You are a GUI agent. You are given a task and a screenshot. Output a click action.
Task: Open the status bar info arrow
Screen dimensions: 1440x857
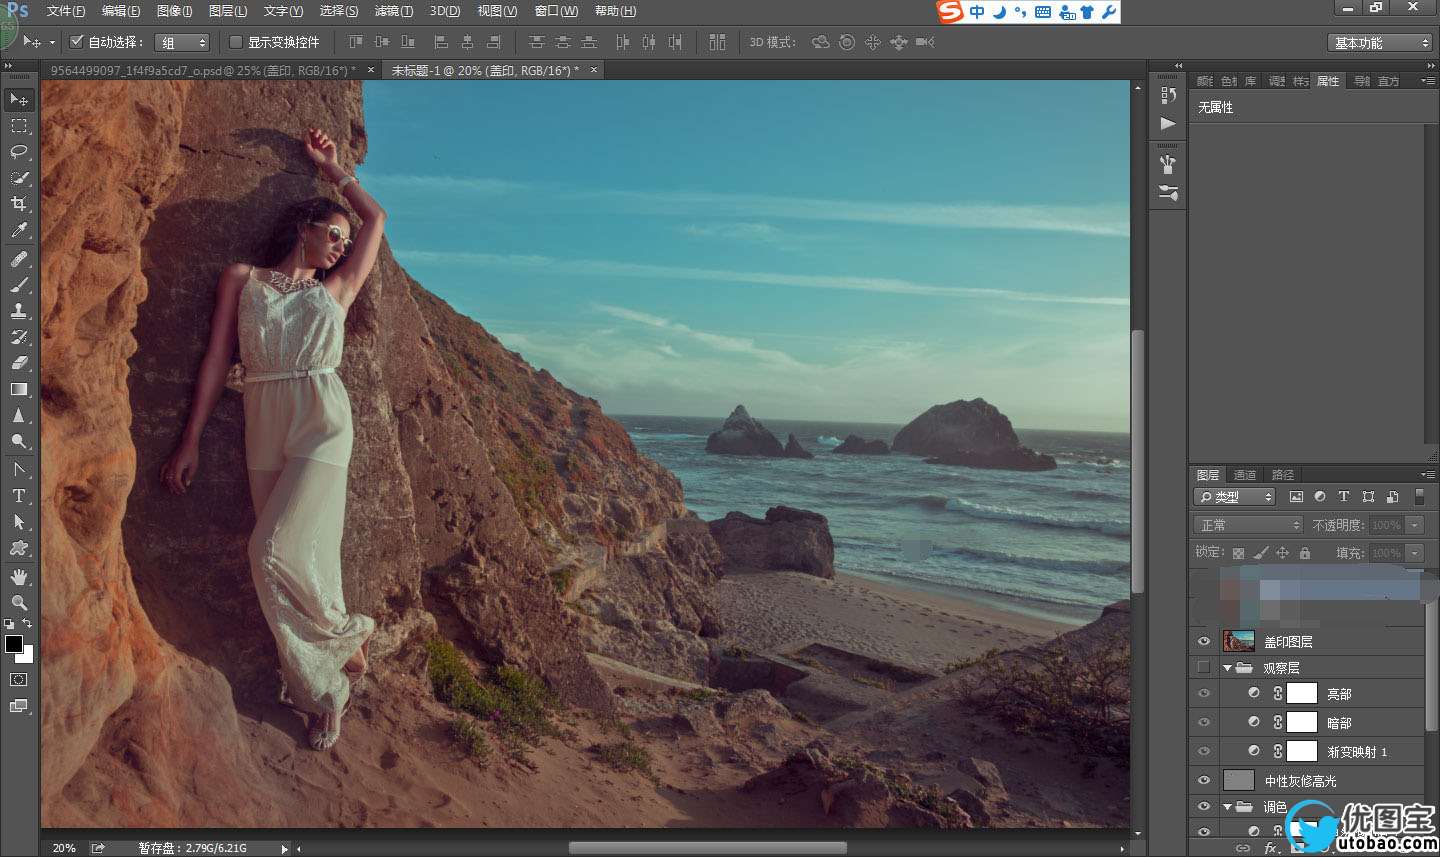[284, 848]
